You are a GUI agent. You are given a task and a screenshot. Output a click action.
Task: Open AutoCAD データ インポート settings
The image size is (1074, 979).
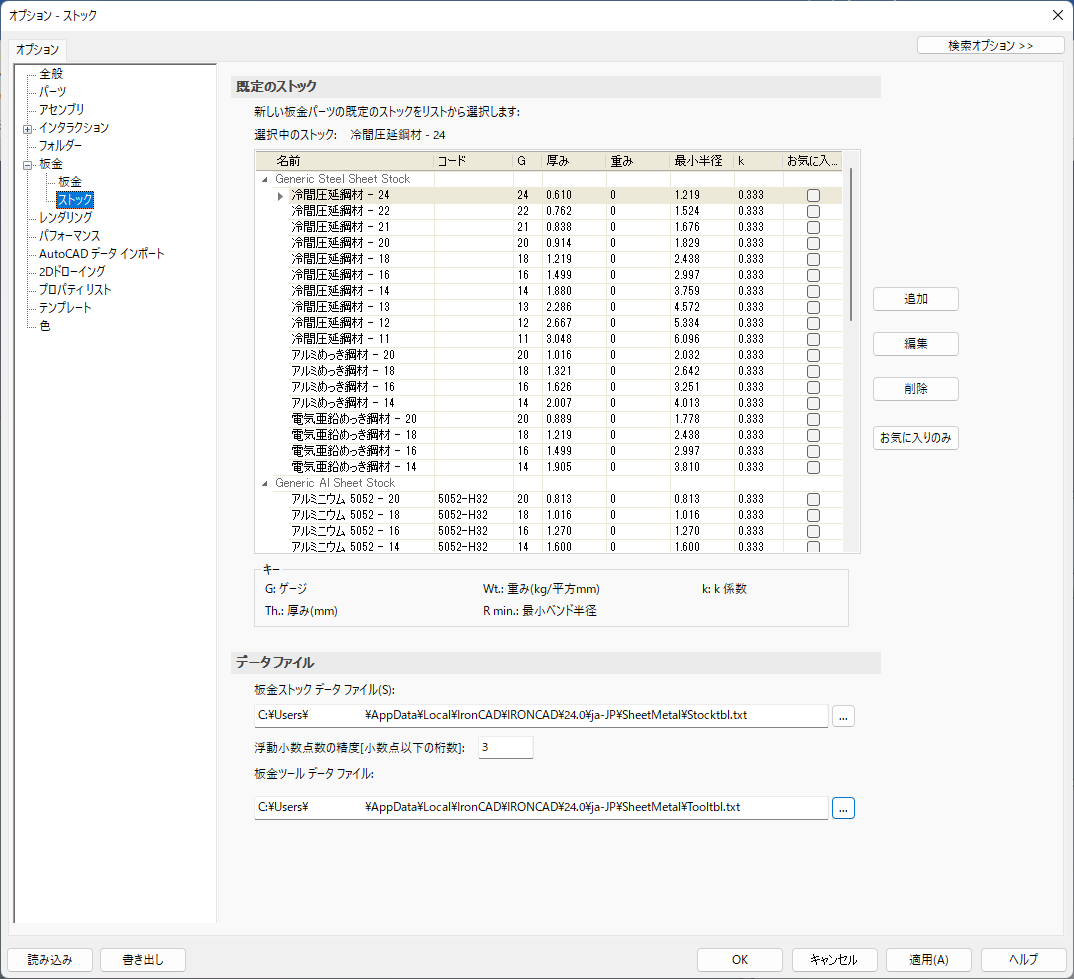[101, 254]
